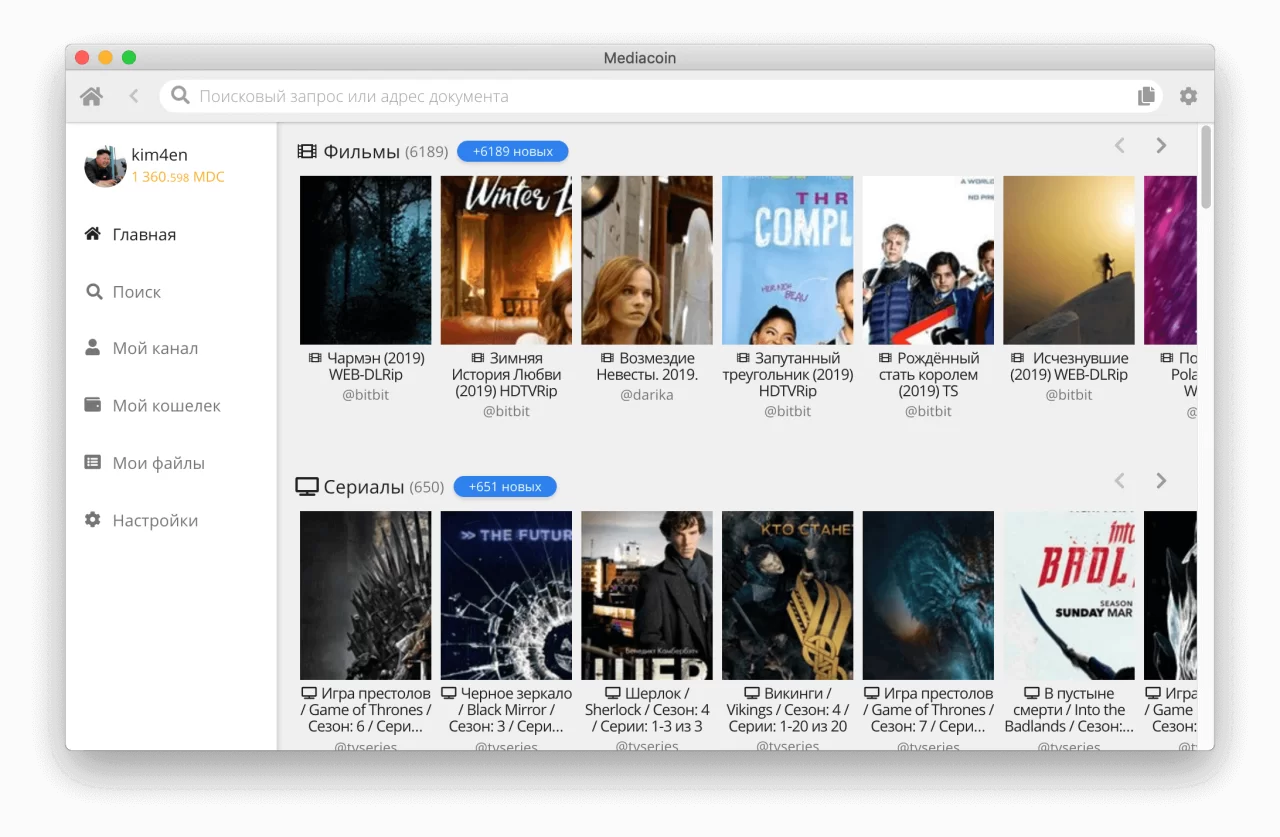Open Мой кошелек in the sidebar
This screenshot has height=837, width=1280.
click(166, 406)
